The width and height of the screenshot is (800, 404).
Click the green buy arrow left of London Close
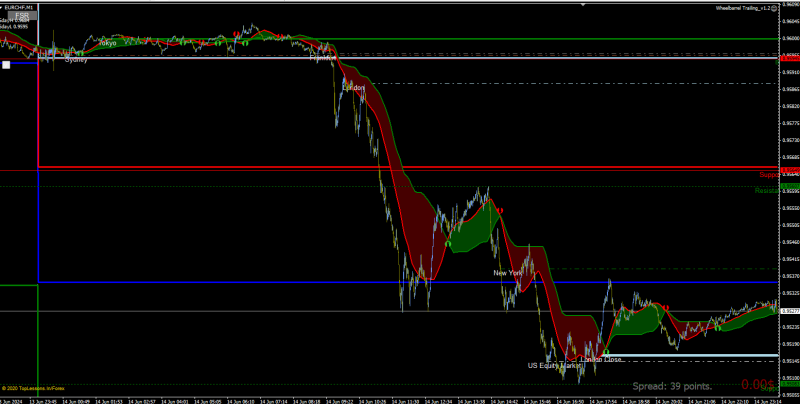pos(606,351)
